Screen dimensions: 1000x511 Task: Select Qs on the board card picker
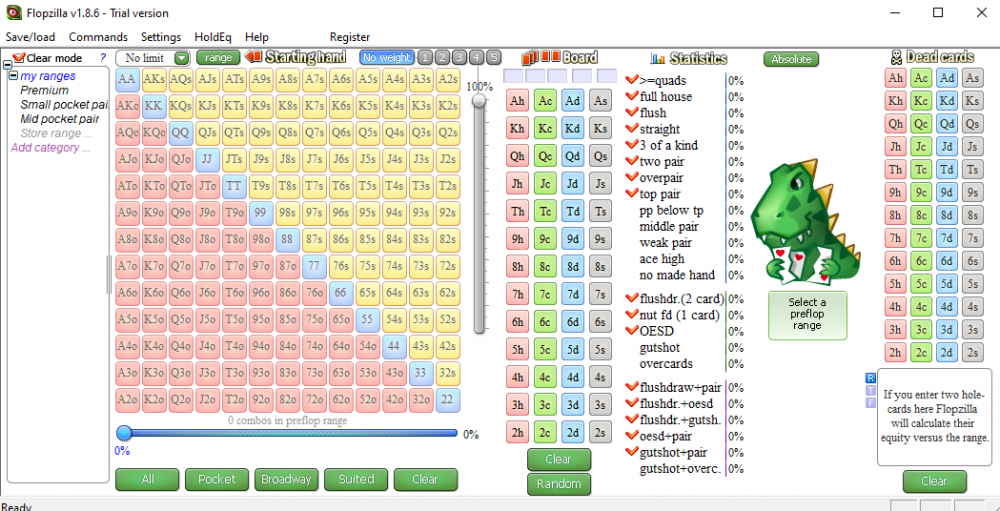tap(599, 156)
